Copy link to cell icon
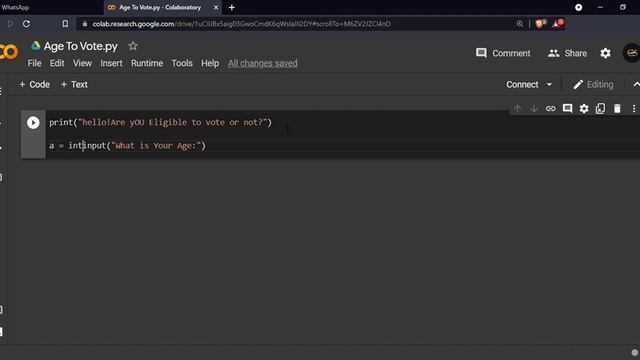Image resolution: width=640 pixels, height=360 pixels. [x=551, y=109]
